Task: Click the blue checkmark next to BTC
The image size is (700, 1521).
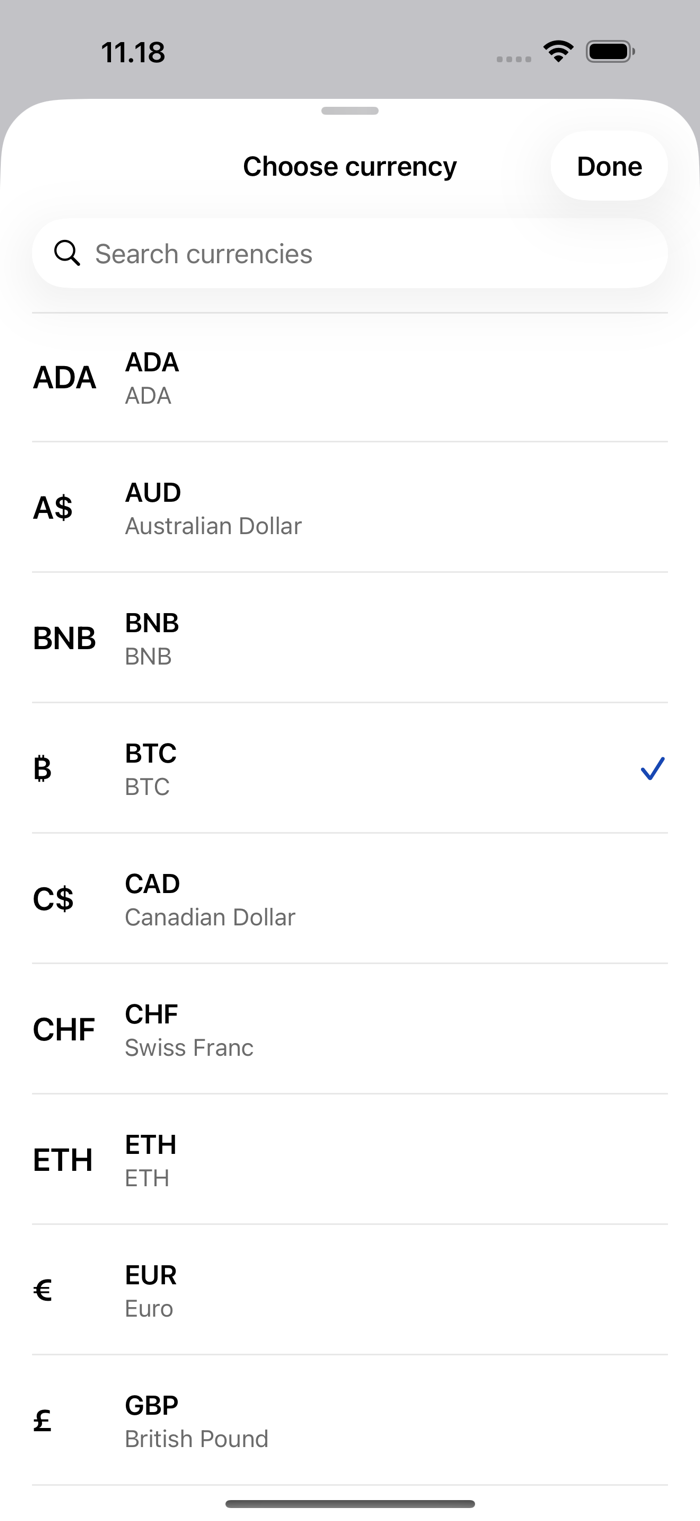Action: 653,768
